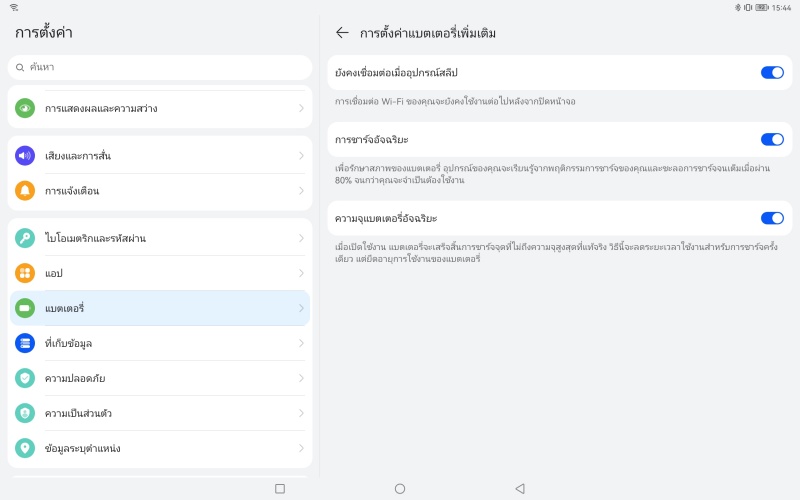Tap the back triangle navigation button
800x500 pixels.
pos(520,489)
